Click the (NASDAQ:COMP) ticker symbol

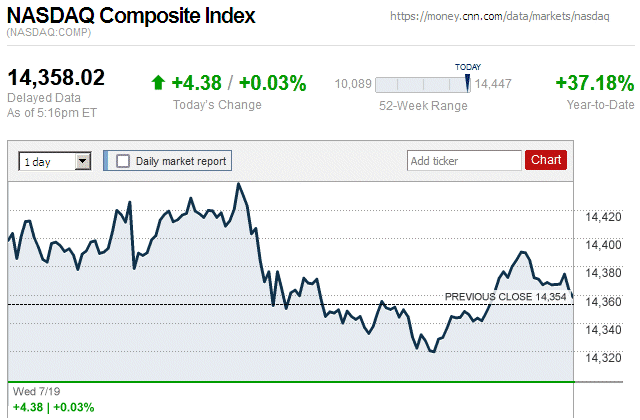tap(50, 34)
